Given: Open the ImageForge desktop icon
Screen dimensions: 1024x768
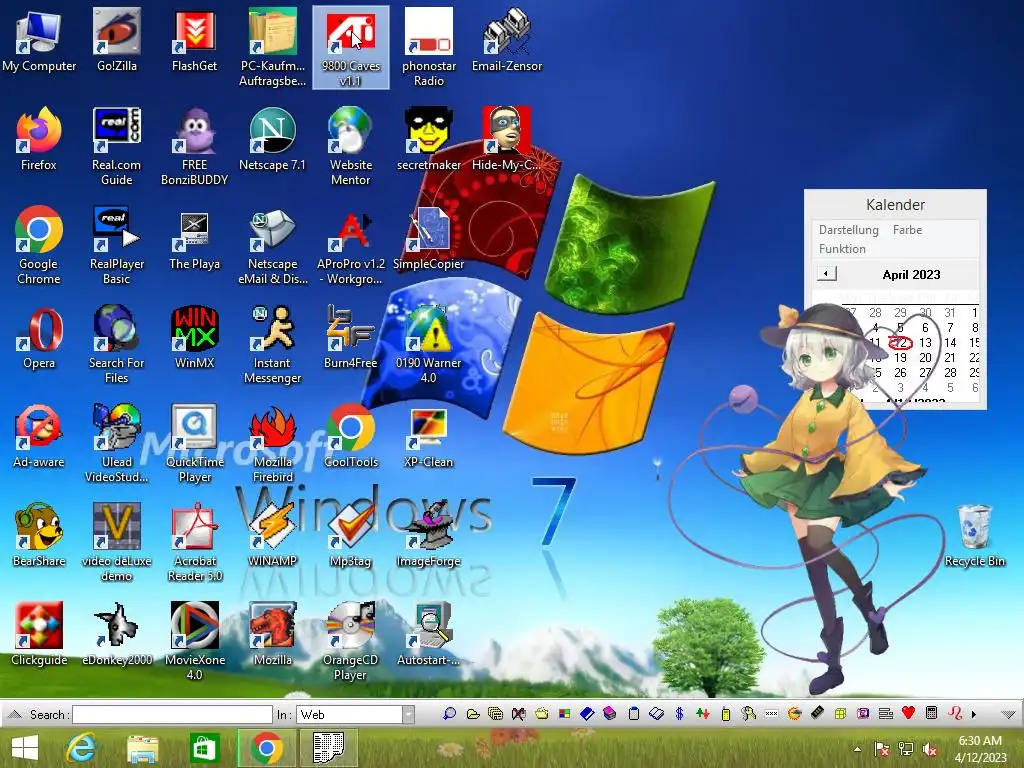Looking at the screenshot, I should [x=428, y=535].
